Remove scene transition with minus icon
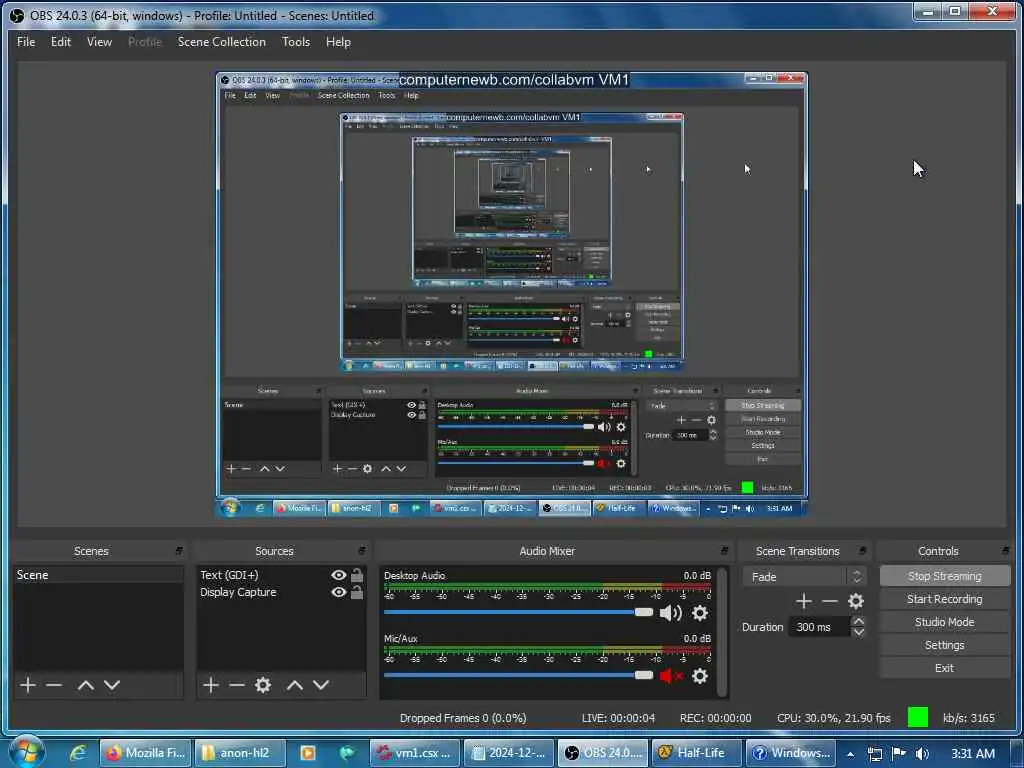Screen dimensions: 1024x768 829,601
